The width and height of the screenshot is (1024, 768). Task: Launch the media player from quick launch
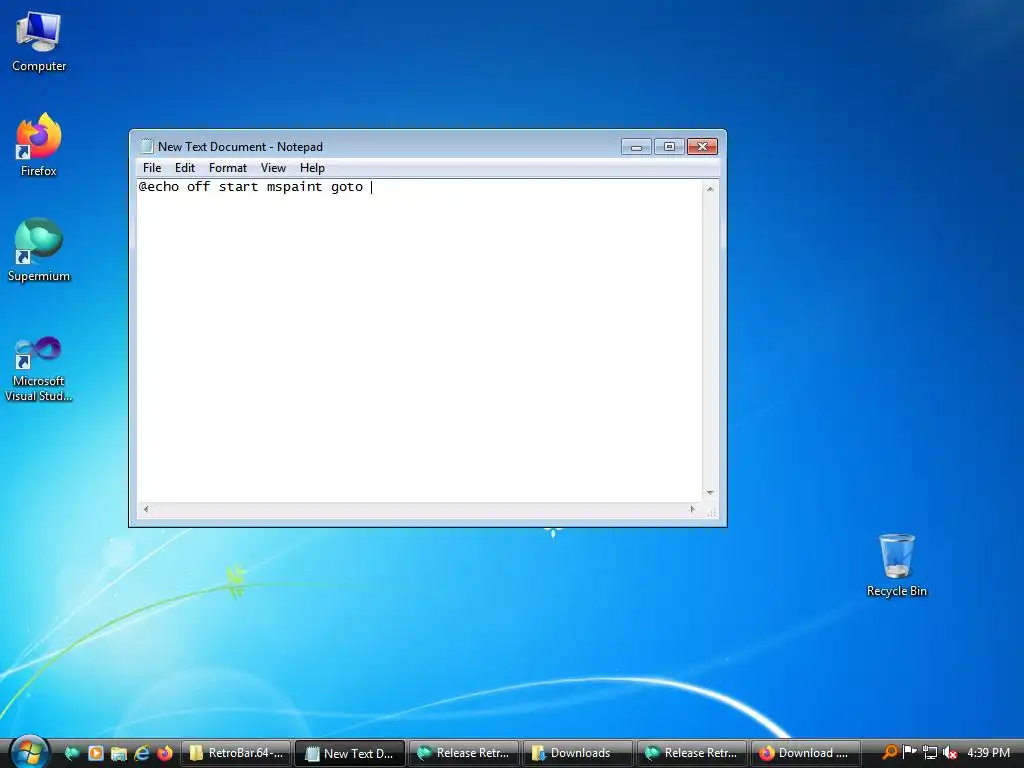click(95, 753)
